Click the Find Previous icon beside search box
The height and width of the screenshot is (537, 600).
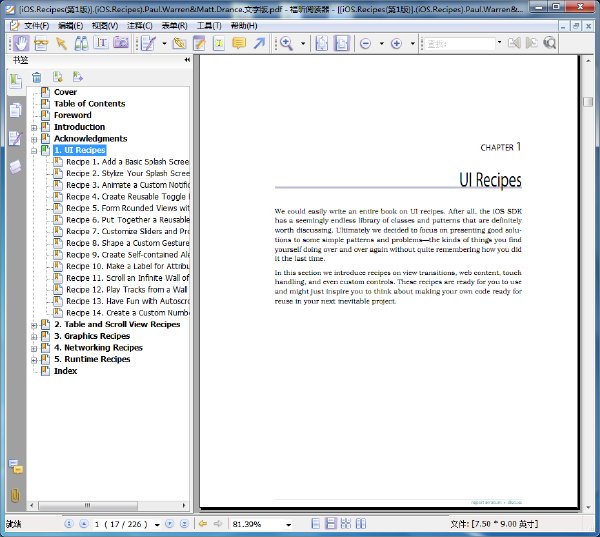click(x=514, y=43)
